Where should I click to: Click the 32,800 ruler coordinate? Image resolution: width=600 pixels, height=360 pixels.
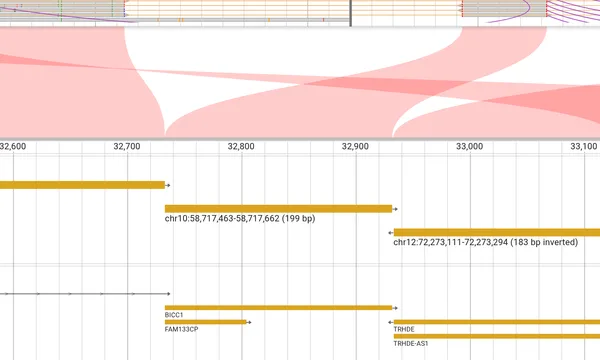coord(241,147)
